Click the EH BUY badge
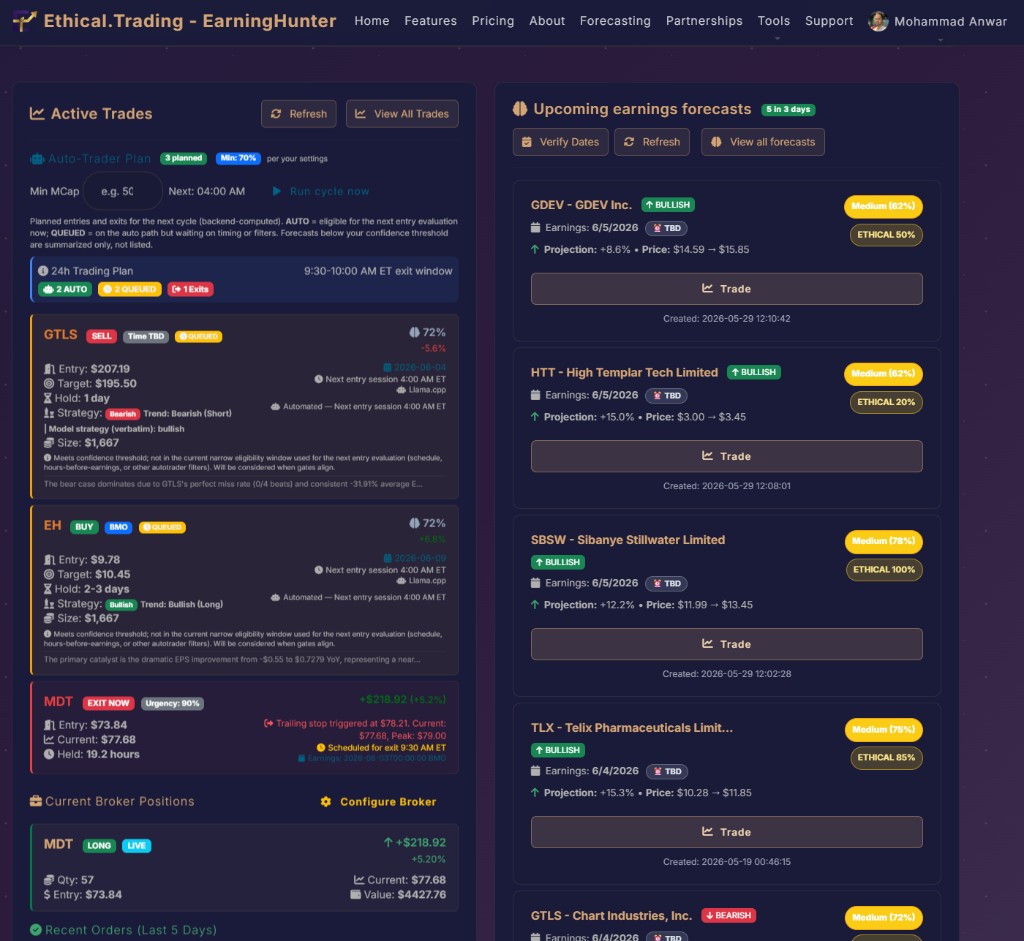1024x941 pixels. 84,527
